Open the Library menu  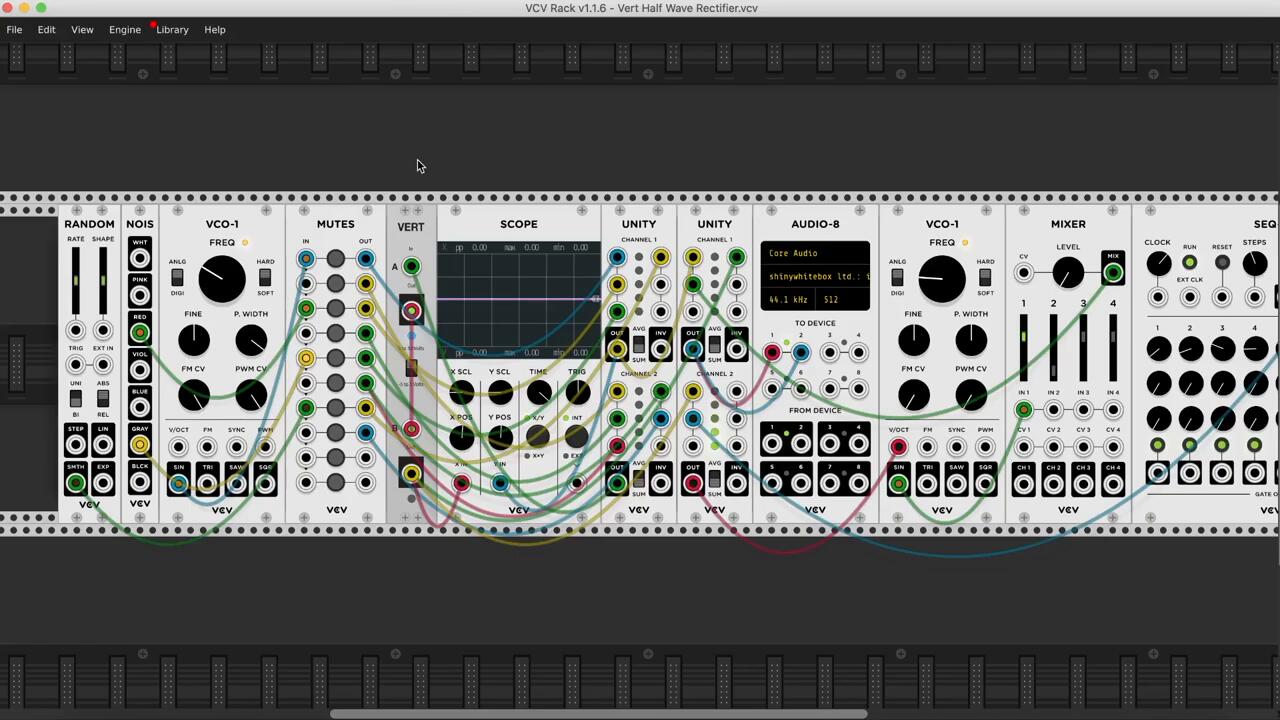coord(172,30)
